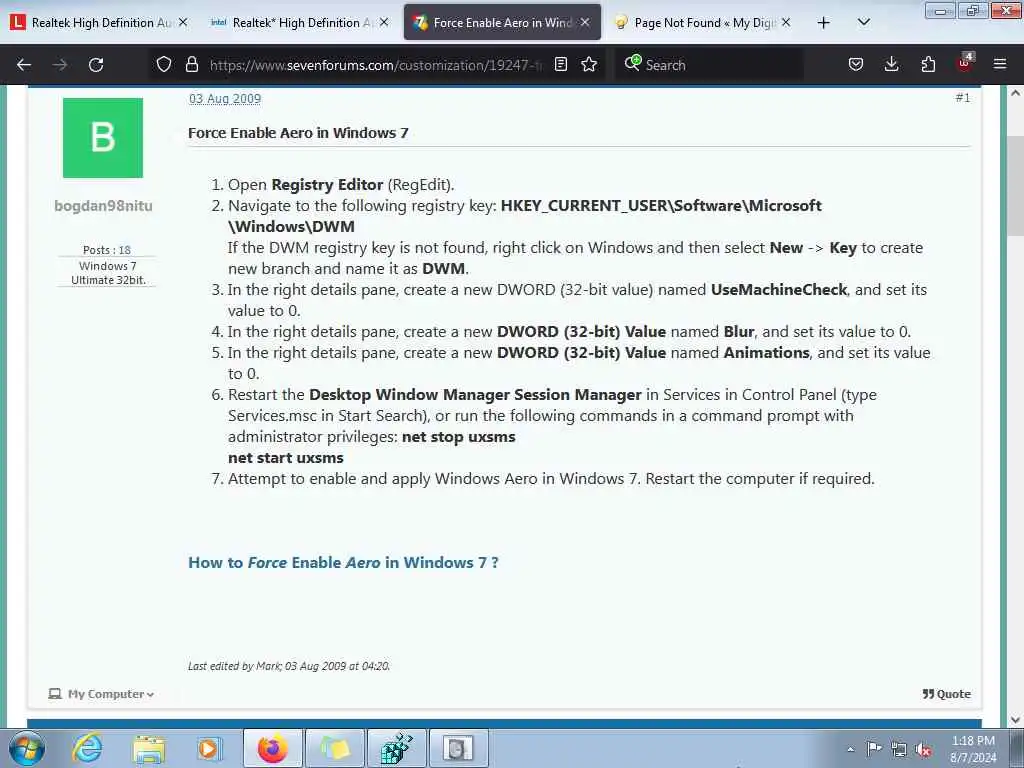Open the uBlock Origin extension icon

[965, 63]
